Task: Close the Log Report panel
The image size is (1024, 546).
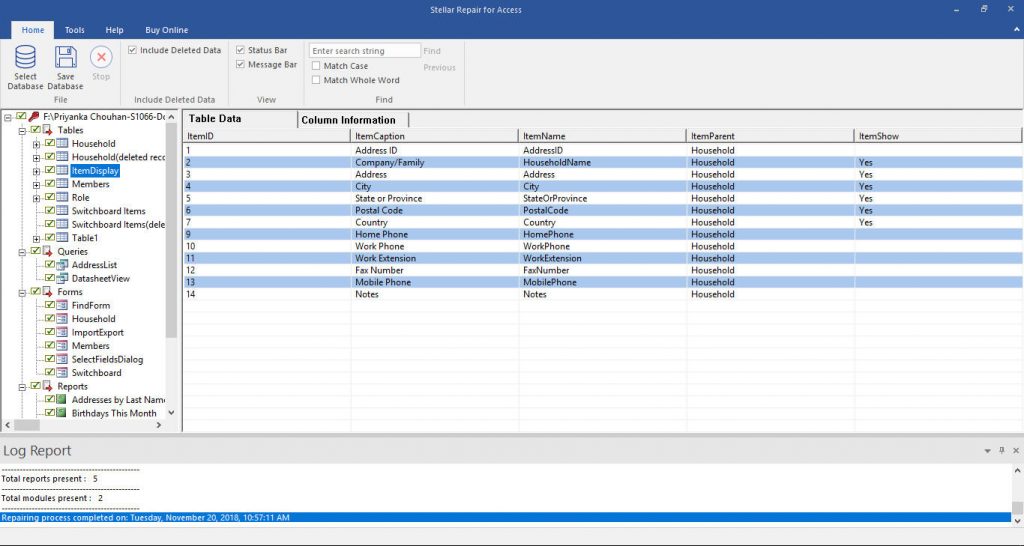Action: point(1016,451)
